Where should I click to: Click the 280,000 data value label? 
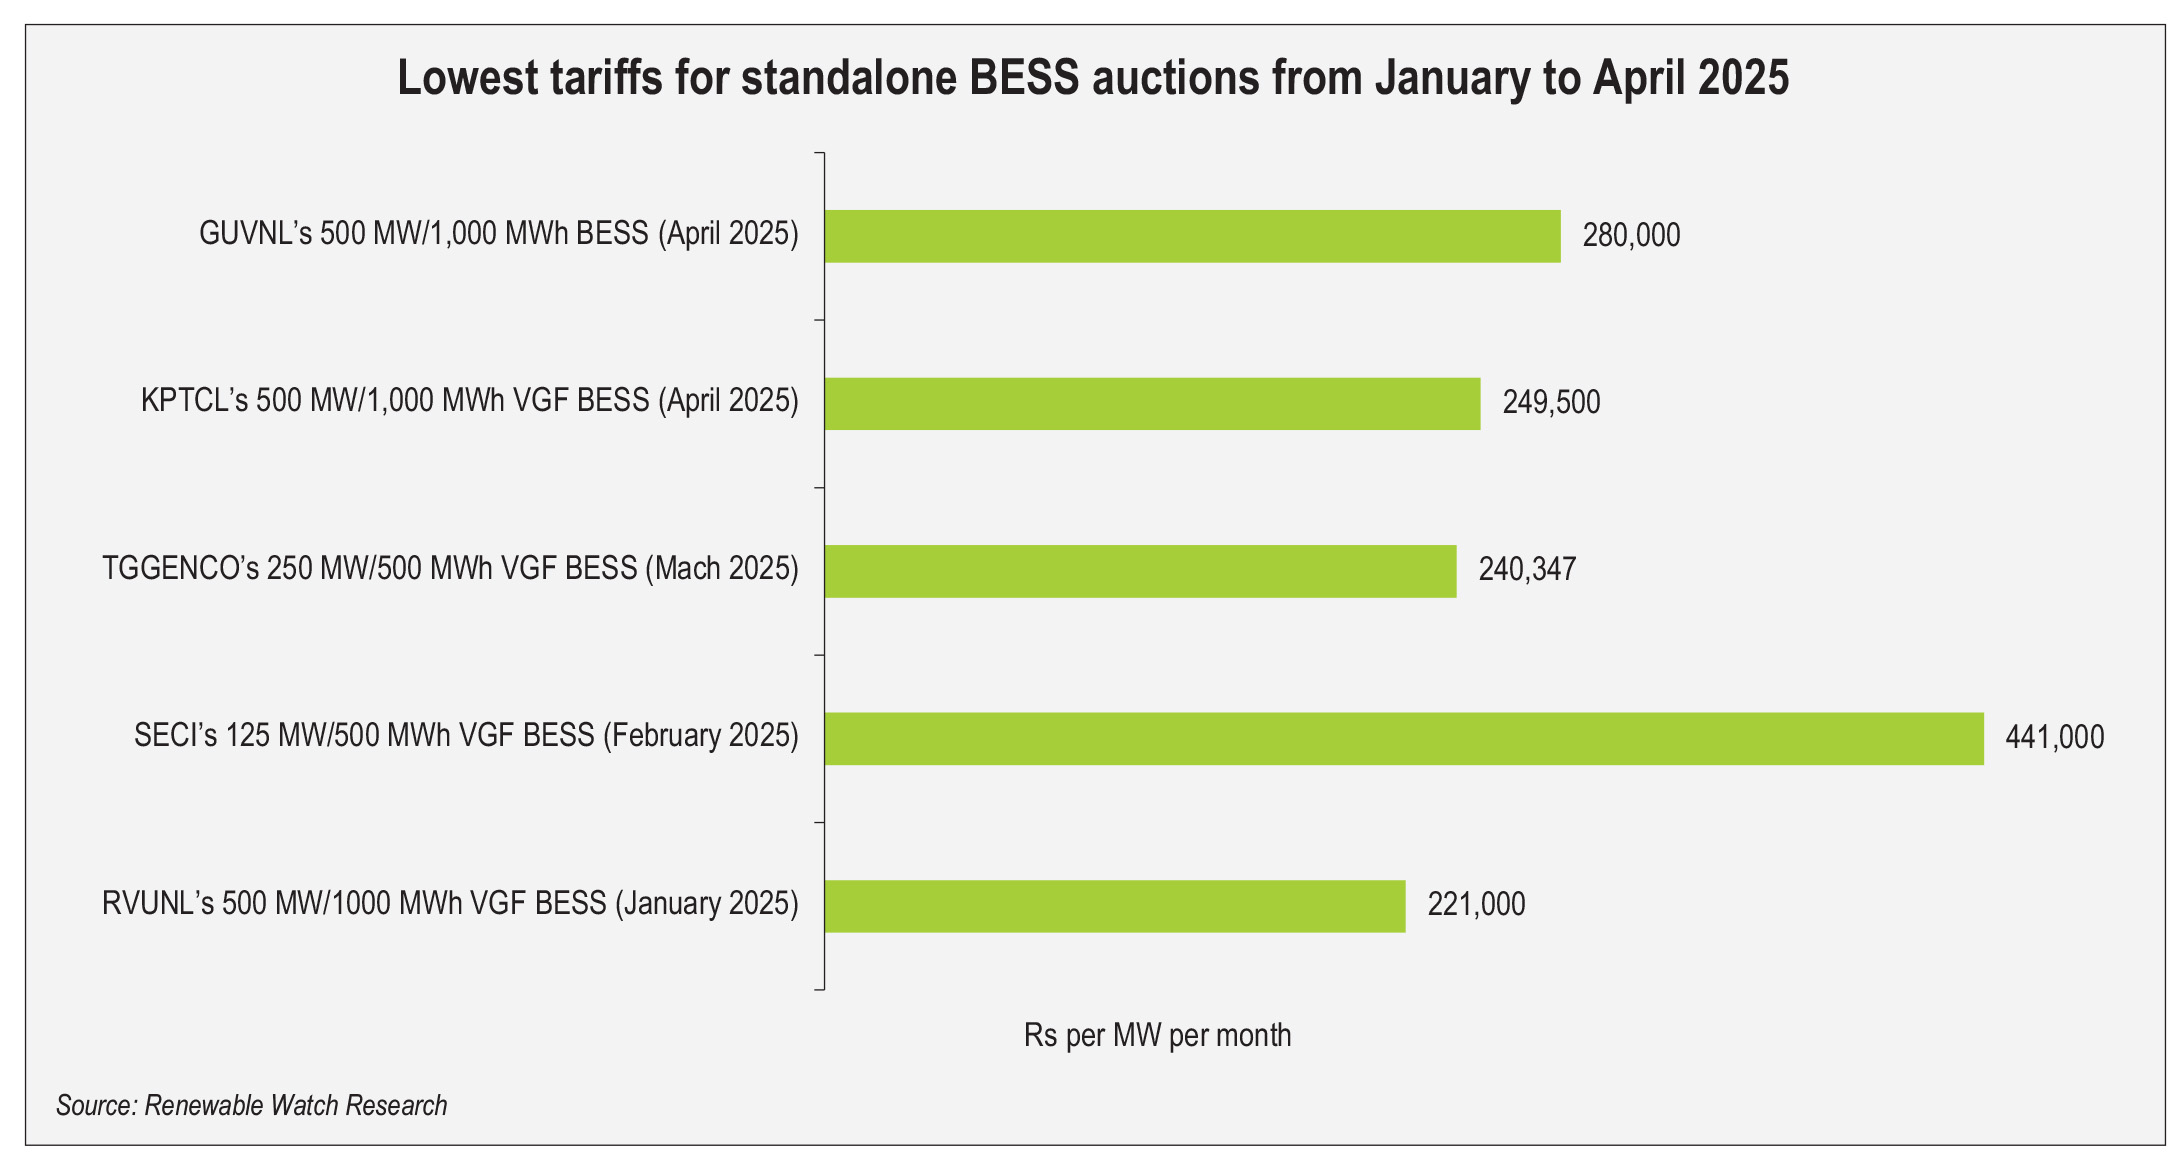tap(1631, 236)
